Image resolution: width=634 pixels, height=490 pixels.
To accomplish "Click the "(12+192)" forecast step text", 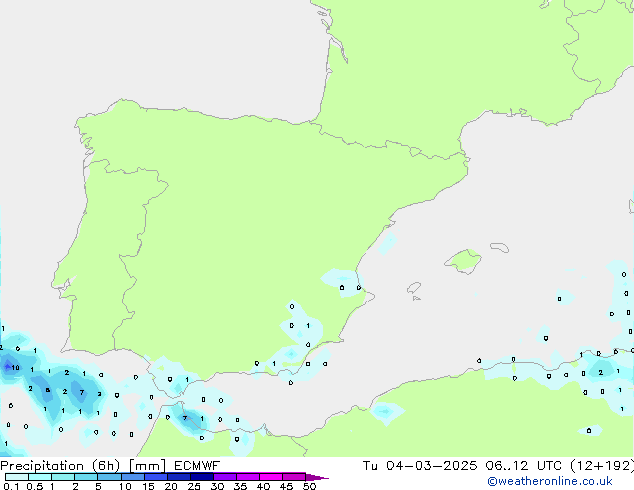I will tap(602, 466).
